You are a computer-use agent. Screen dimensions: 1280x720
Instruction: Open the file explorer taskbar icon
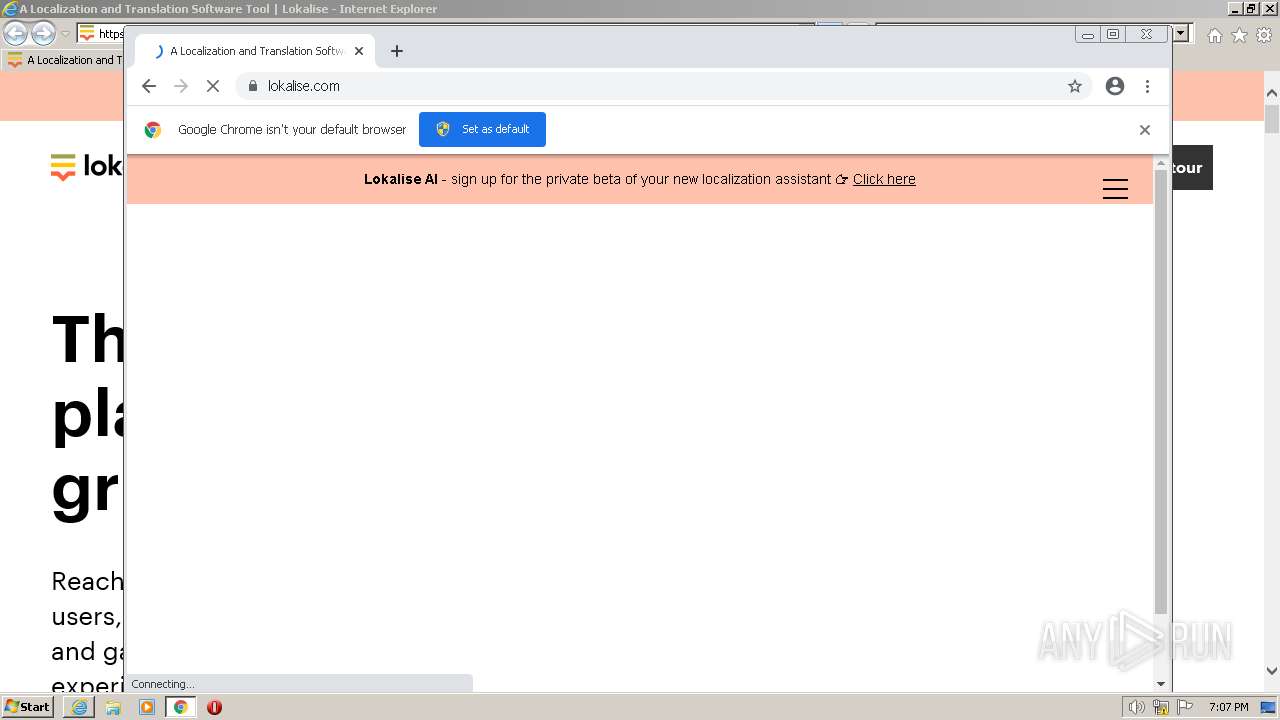[113, 707]
